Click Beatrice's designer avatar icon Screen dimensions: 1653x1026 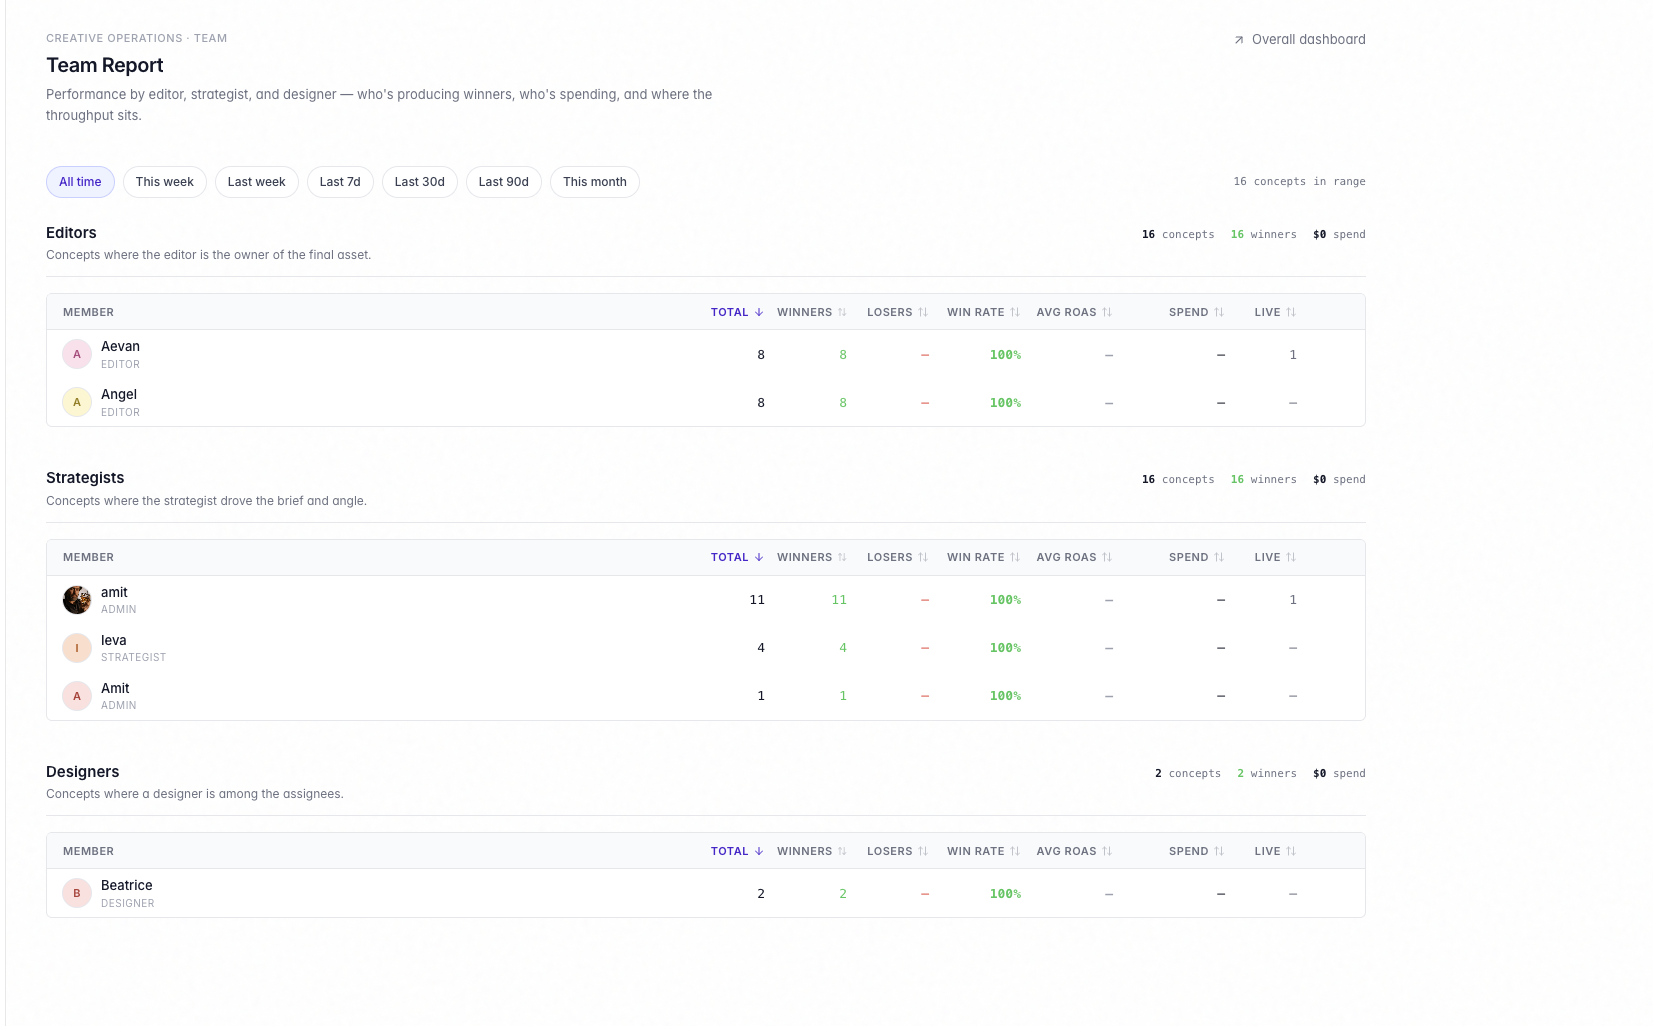(x=76, y=892)
